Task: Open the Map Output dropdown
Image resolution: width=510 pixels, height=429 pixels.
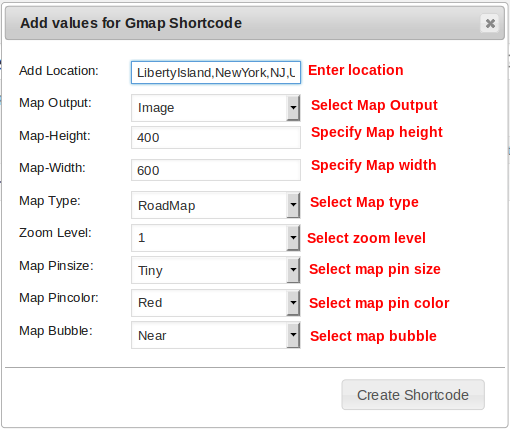Action: click(x=216, y=108)
